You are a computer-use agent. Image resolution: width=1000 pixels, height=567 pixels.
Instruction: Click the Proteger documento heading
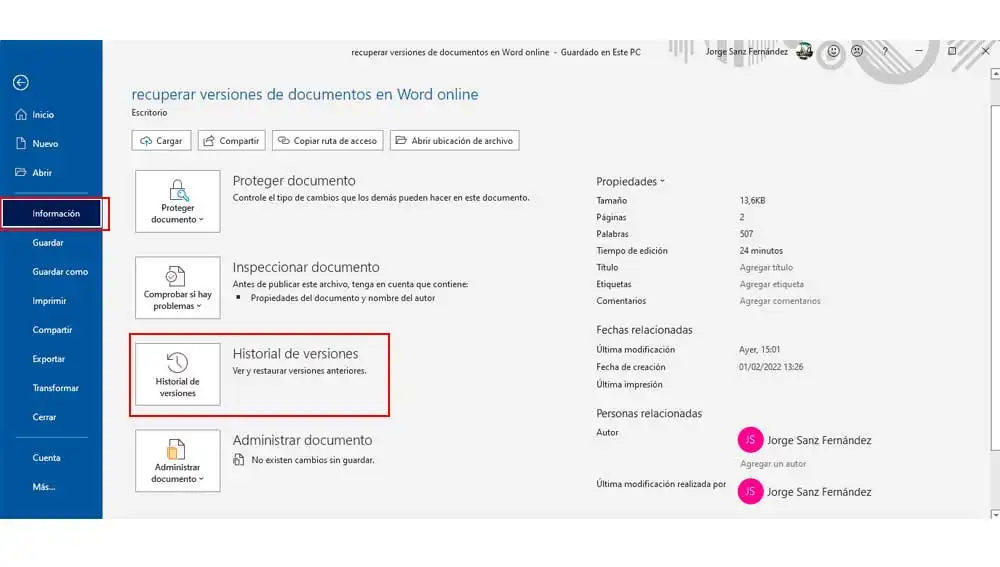click(x=294, y=180)
